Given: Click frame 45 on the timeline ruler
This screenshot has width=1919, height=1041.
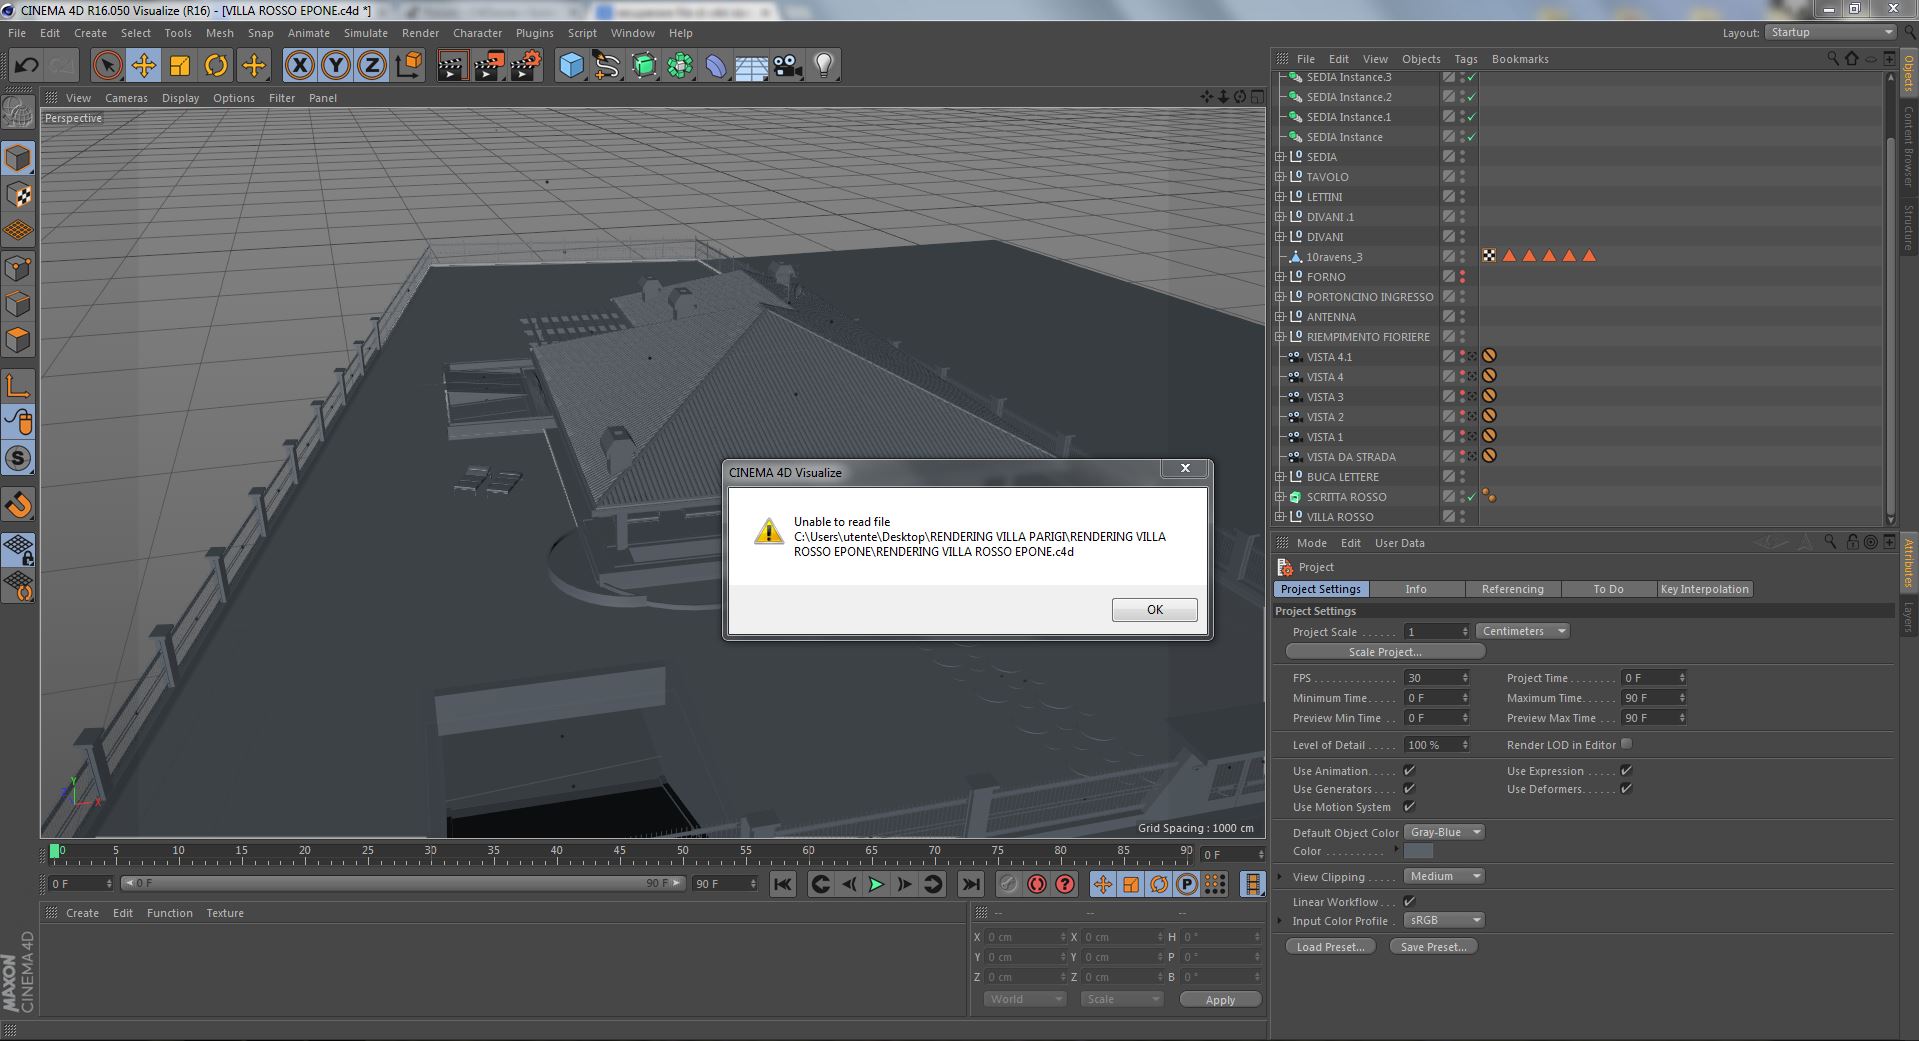Looking at the screenshot, I should pos(619,853).
